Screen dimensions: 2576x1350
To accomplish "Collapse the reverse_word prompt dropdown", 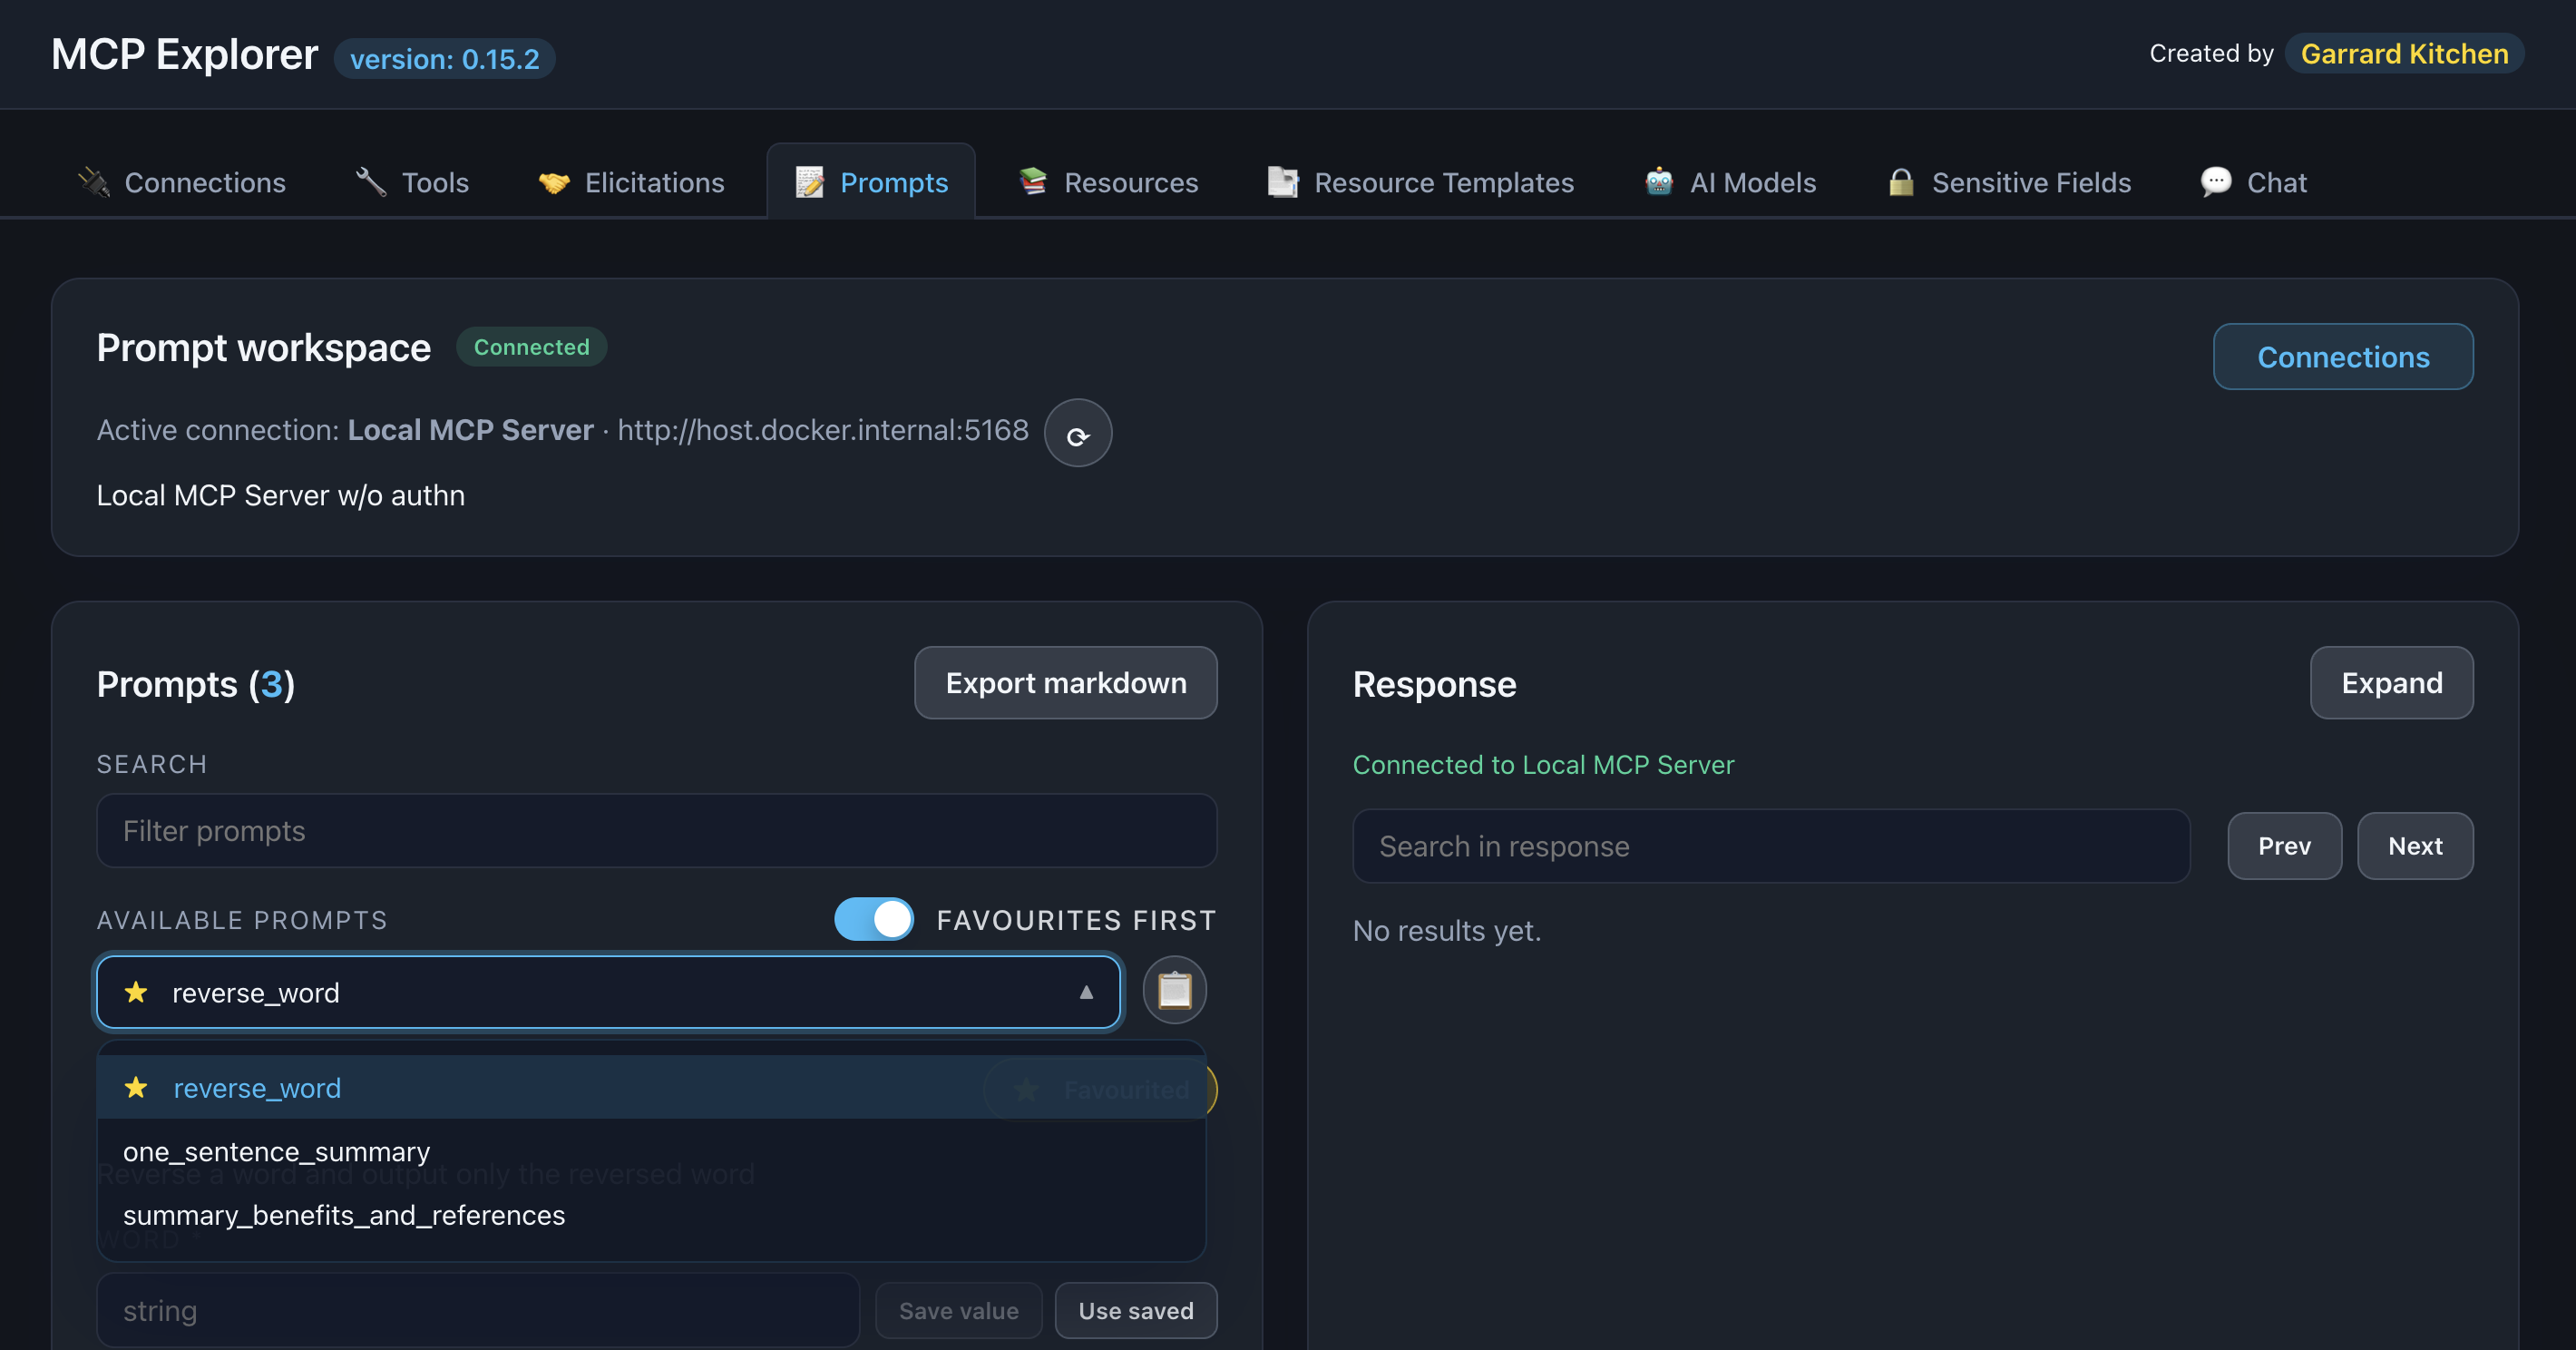I will point(1086,992).
